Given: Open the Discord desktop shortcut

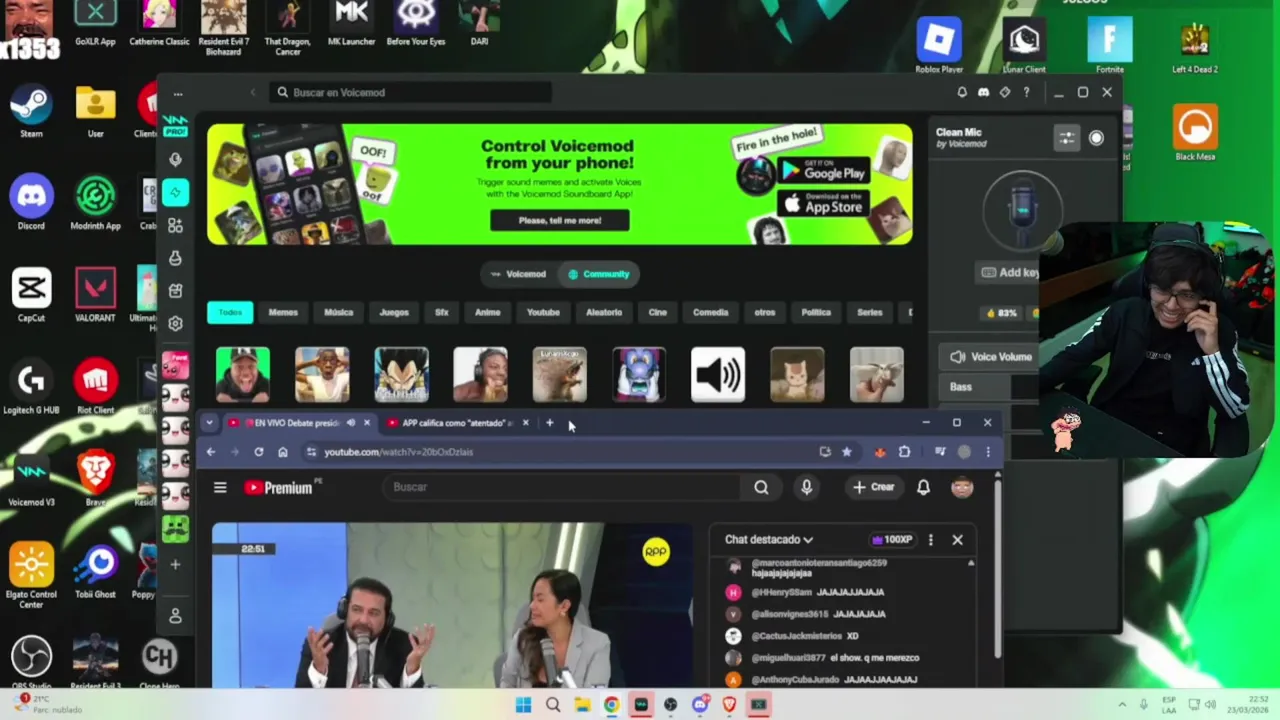Looking at the screenshot, I should [31, 202].
